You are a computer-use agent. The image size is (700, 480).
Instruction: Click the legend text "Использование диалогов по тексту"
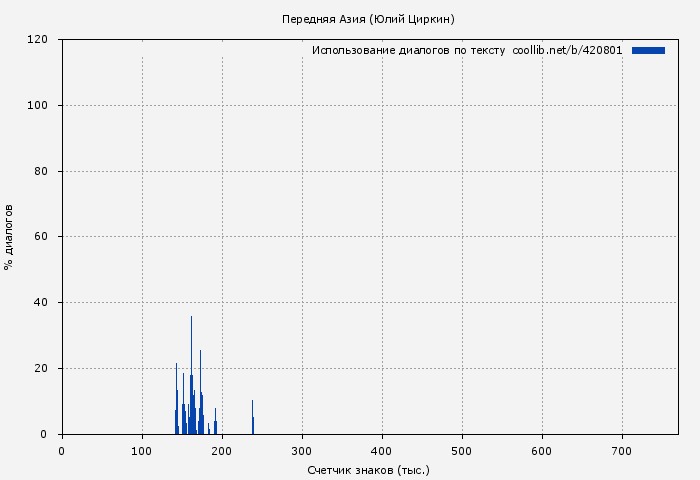408,50
